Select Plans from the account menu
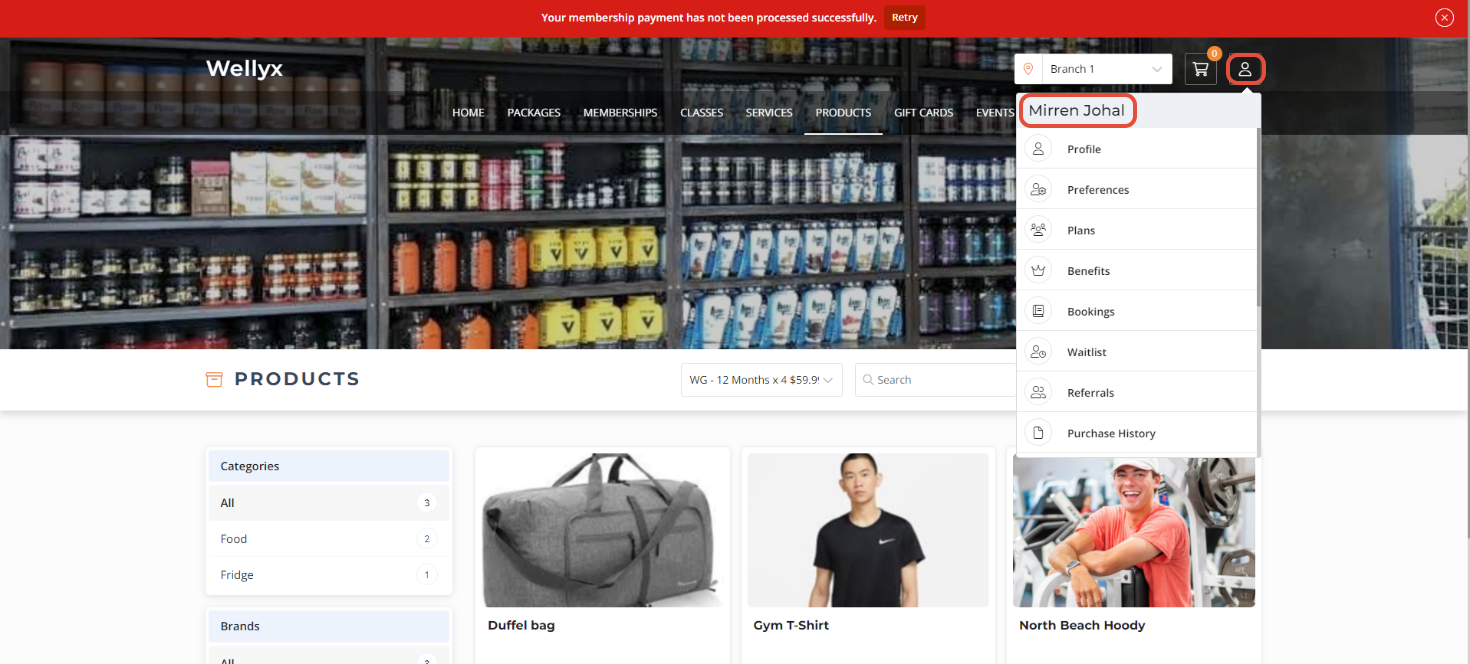 1137,230
